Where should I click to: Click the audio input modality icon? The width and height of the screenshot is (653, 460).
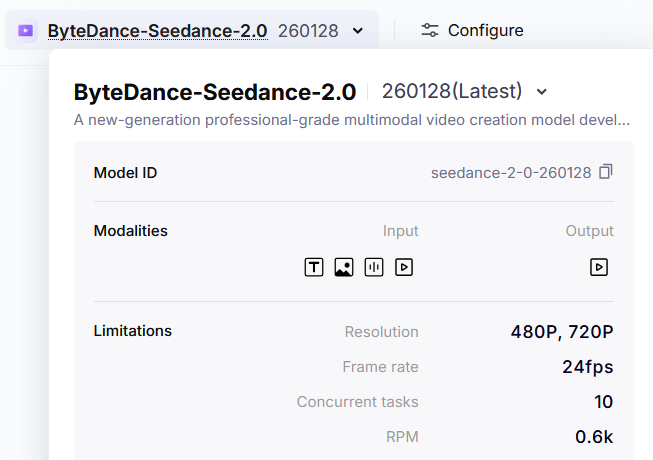coord(374,267)
